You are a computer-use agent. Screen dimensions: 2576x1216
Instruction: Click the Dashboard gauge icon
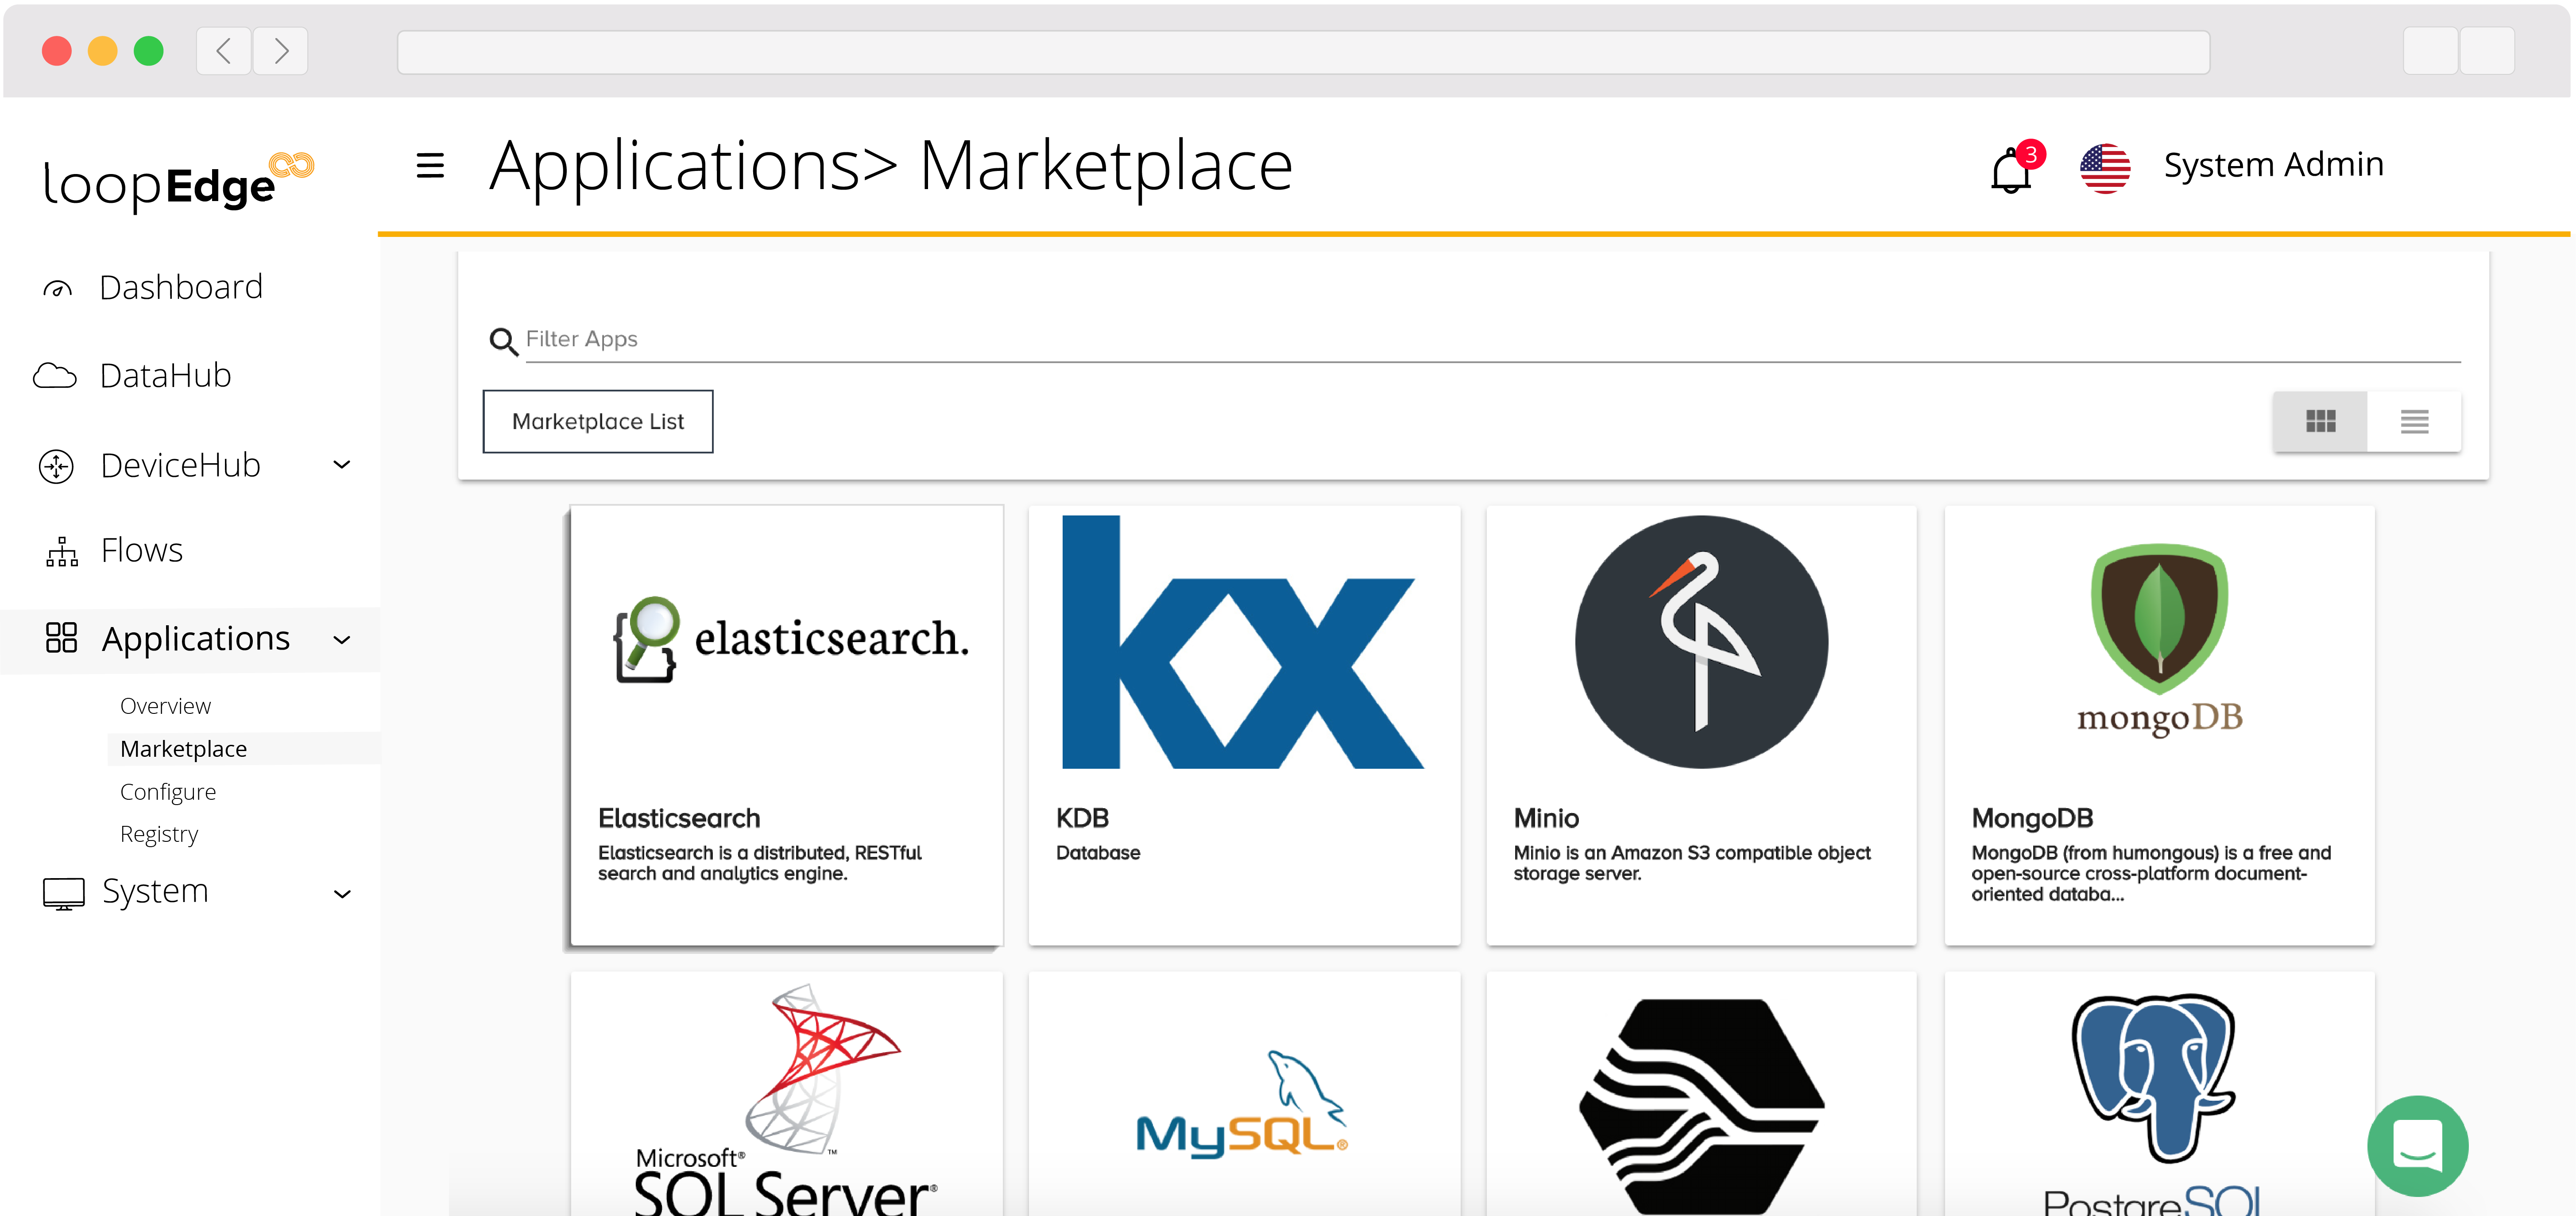(57, 290)
